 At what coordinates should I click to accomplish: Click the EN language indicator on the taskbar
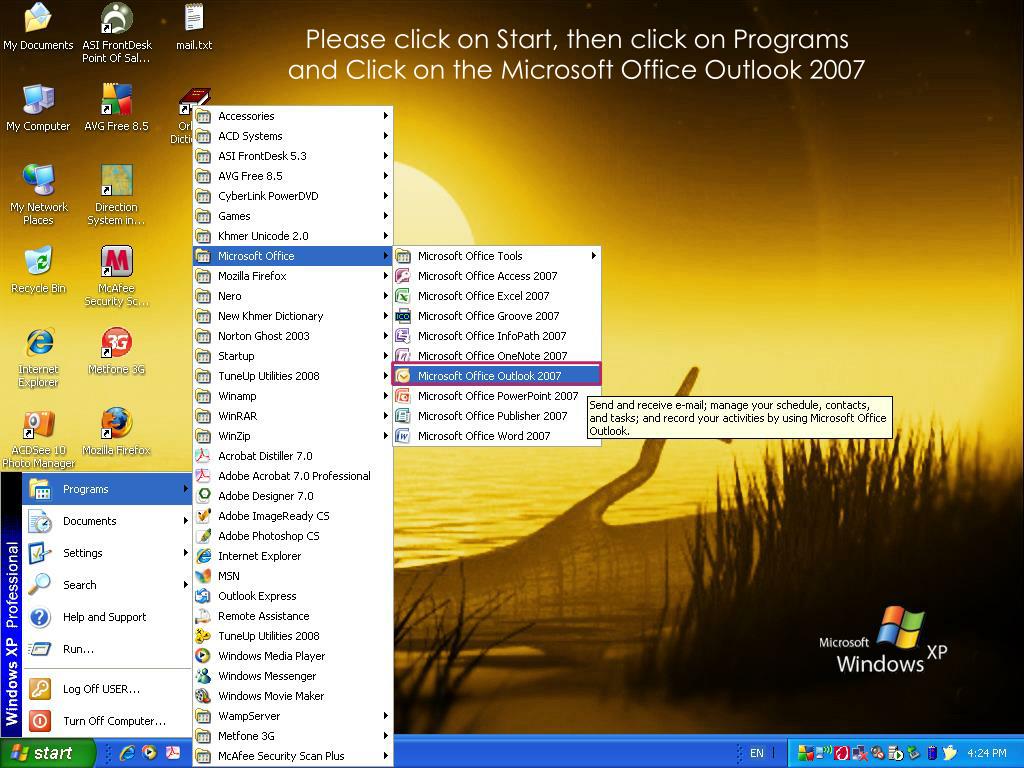(757, 753)
